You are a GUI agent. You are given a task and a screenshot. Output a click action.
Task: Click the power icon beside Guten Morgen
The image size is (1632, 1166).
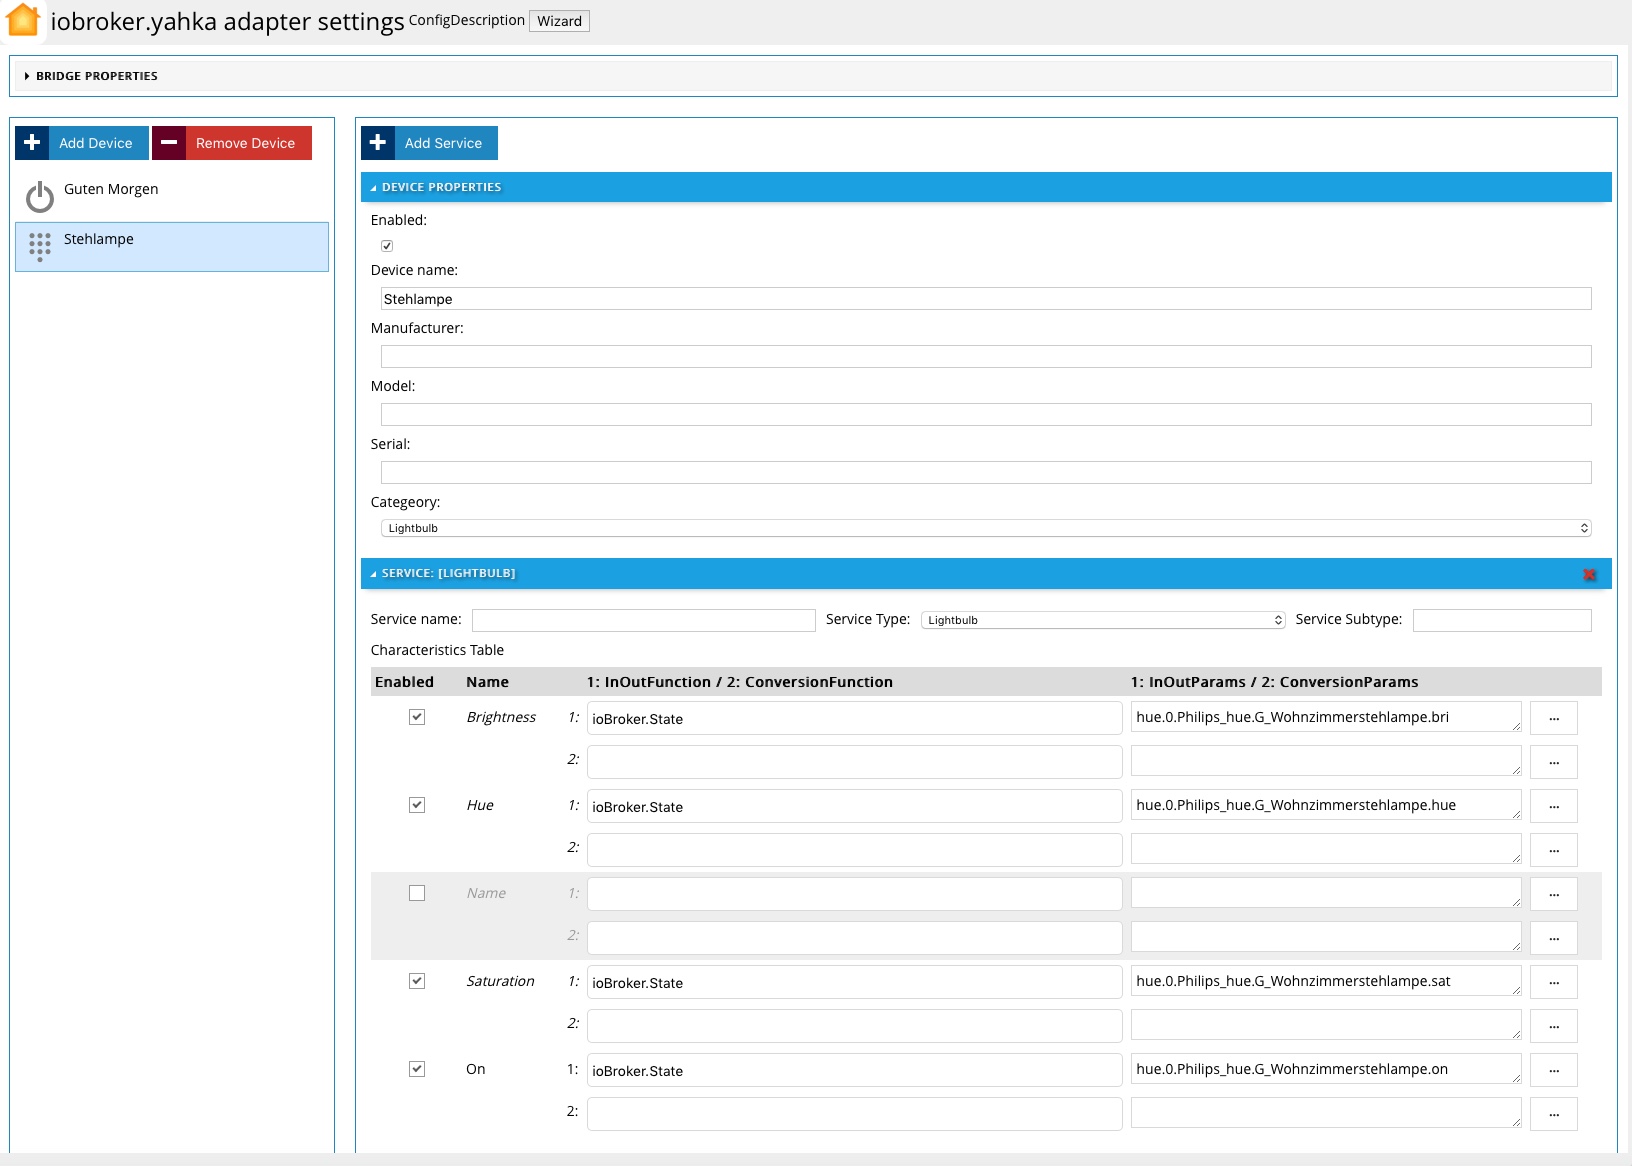40,197
